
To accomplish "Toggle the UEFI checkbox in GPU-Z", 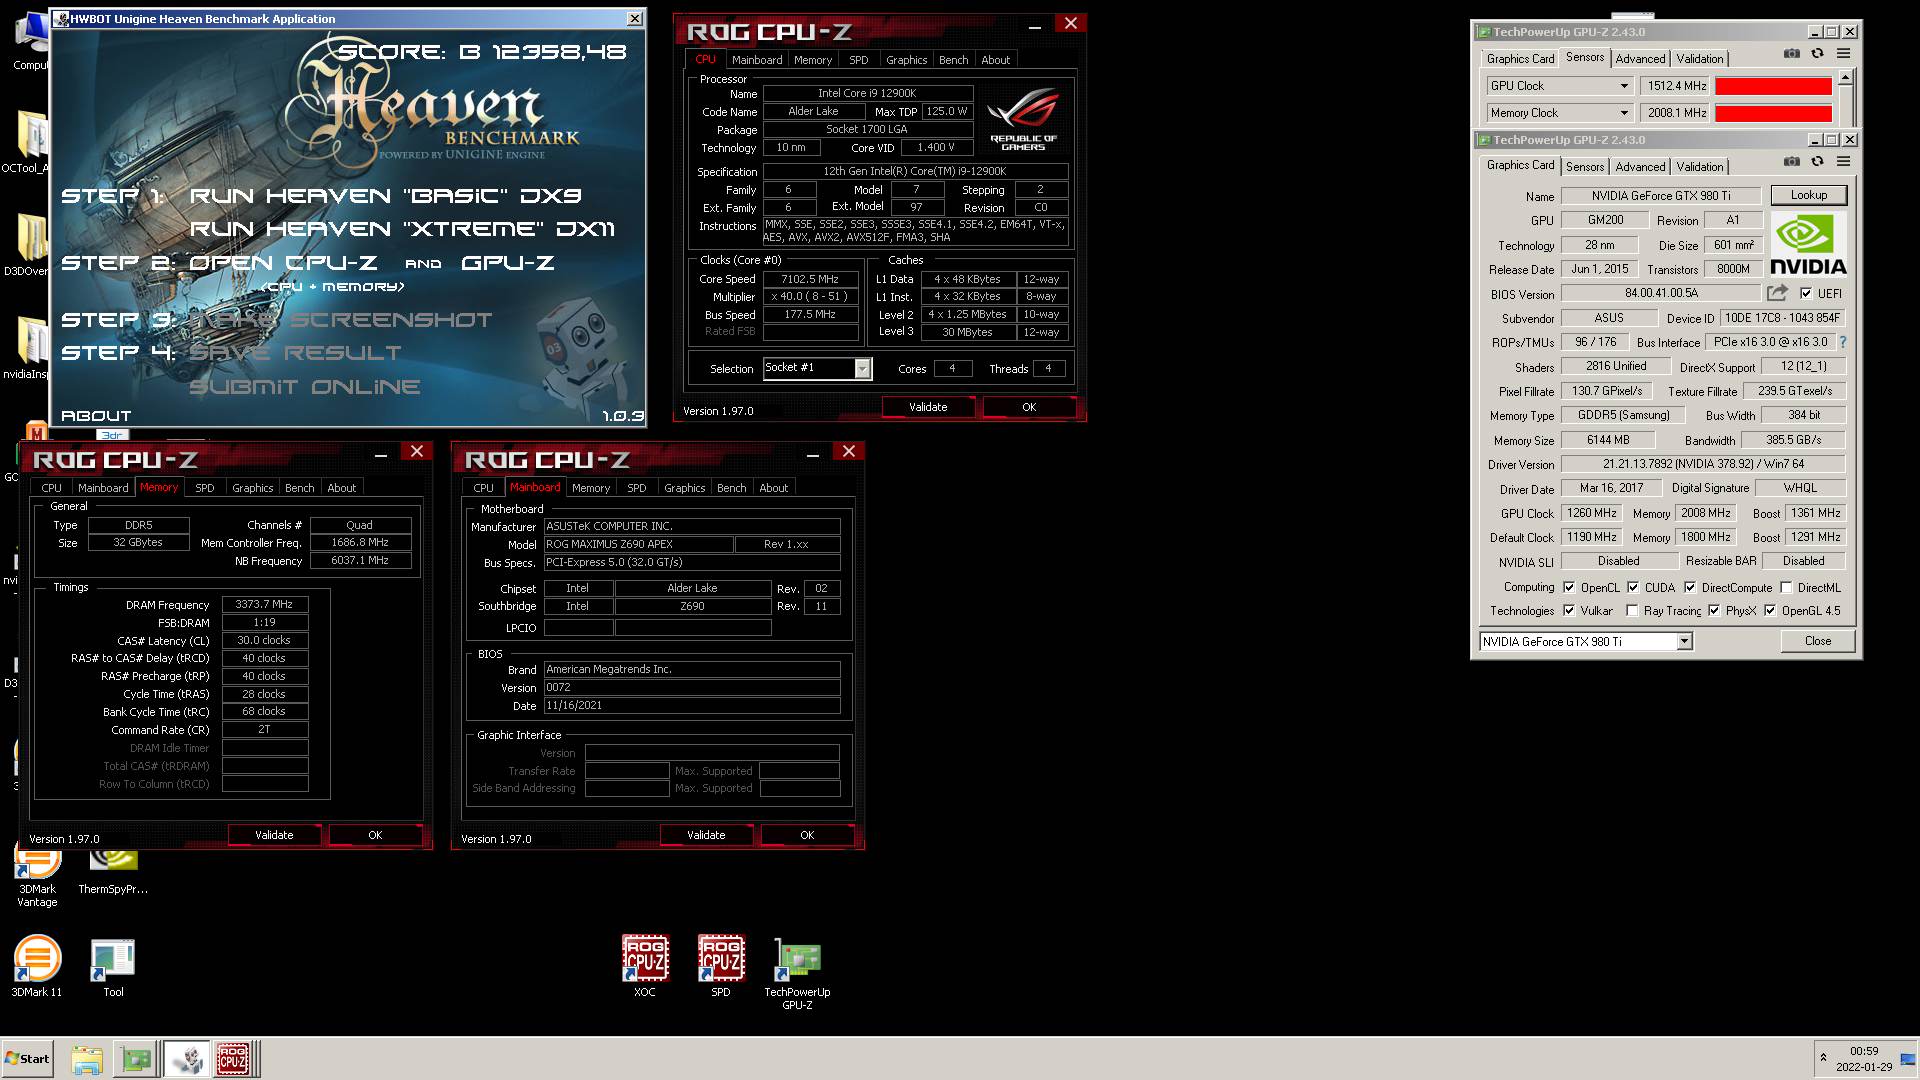I will [1805, 294].
